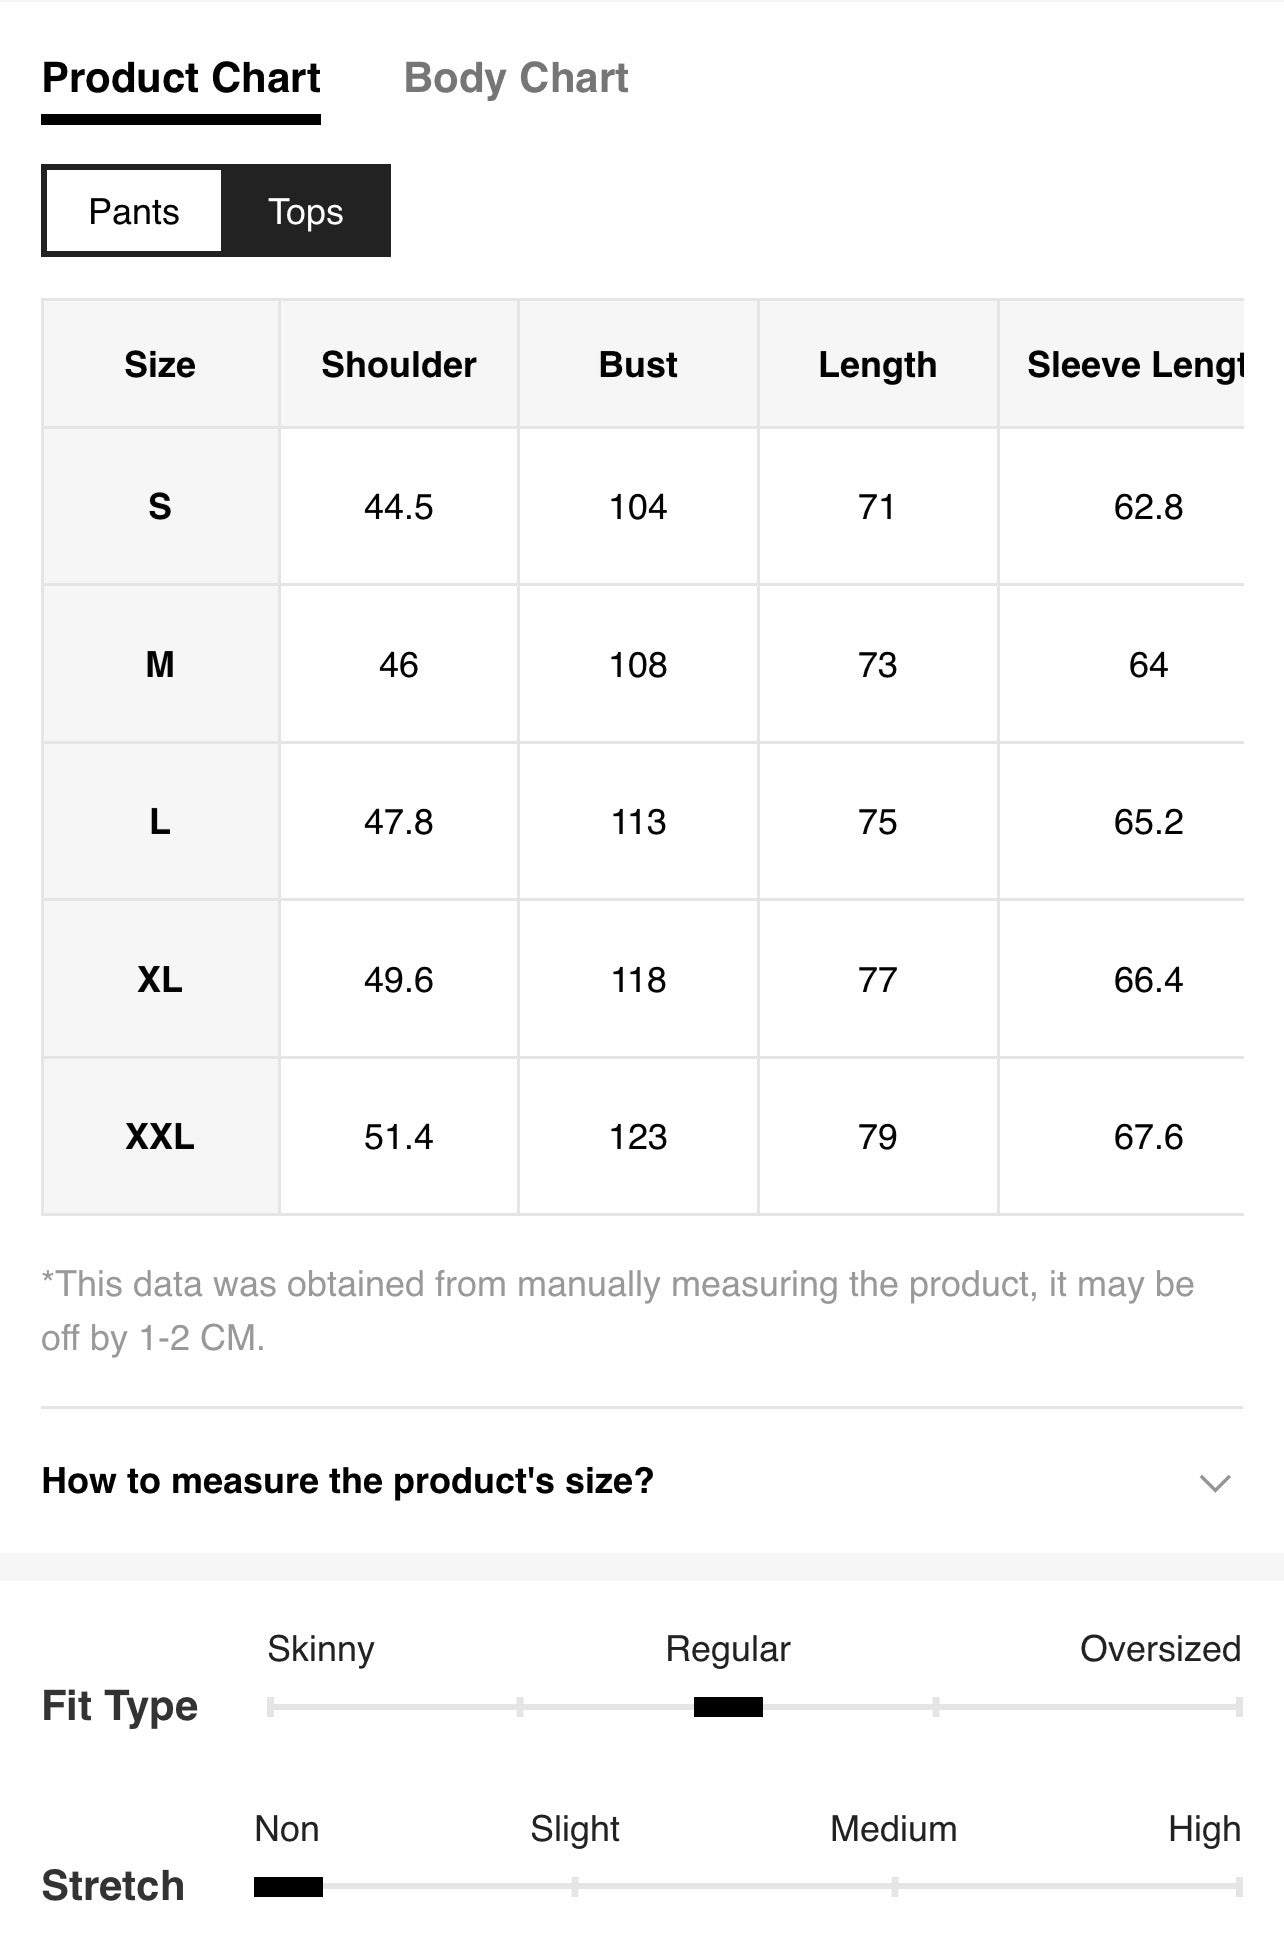Click the Non stretch indicator bar
Screen dimensions: 1284x1939
pyautogui.click(x=288, y=1886)
